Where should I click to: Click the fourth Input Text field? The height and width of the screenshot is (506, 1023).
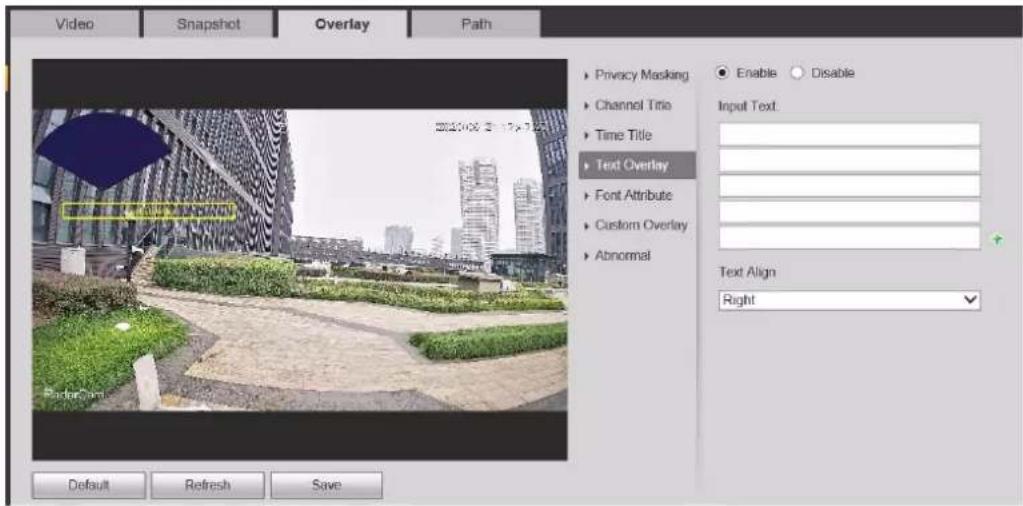pos(849,212)
